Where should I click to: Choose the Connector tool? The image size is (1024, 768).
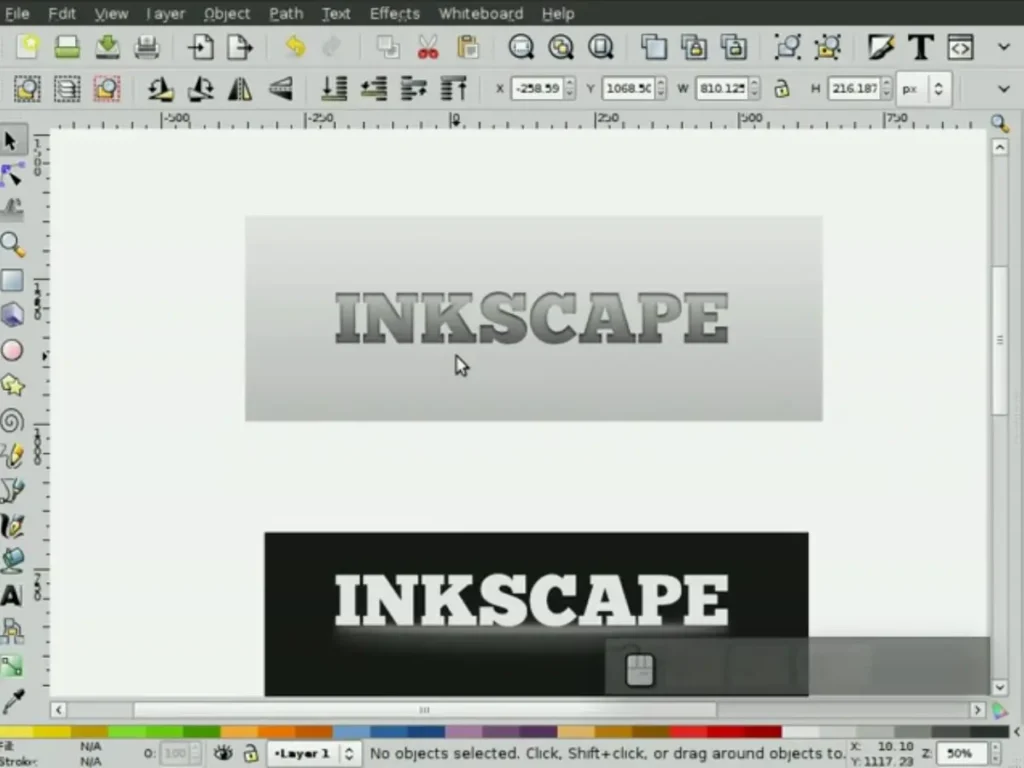pyautogui.click(x=12, y=631)
